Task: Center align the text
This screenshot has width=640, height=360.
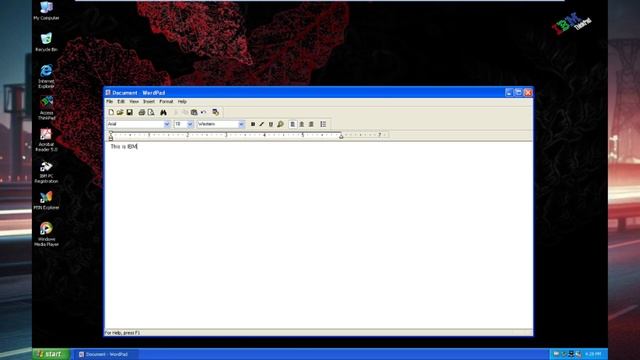Action: (302, 124)
